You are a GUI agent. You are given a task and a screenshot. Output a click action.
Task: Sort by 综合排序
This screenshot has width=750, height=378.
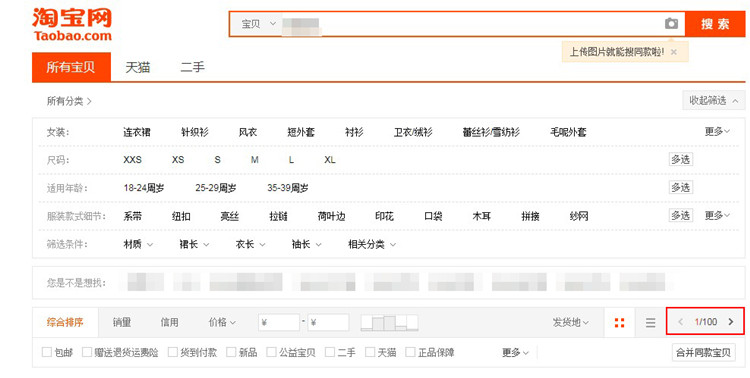click(x=65, y=322)
